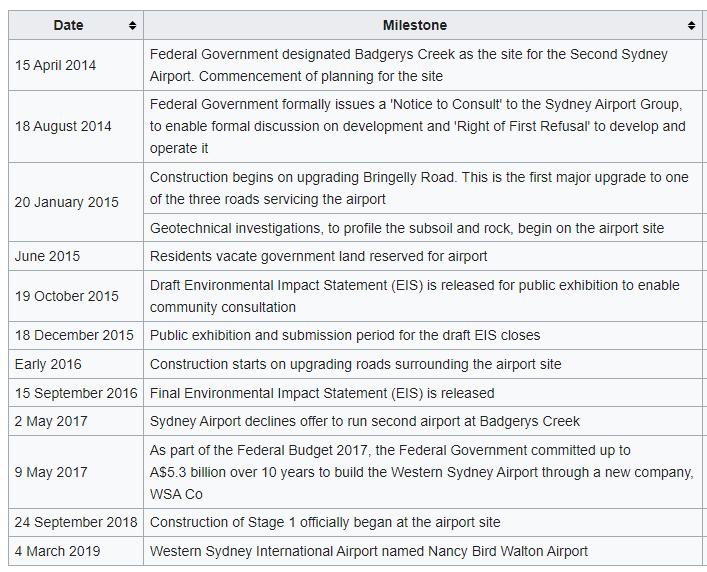Select the 15 April 2014 date cell
The width and height of the screenshot is (707, 572).
pyautogui.click(x=56, y=65)
